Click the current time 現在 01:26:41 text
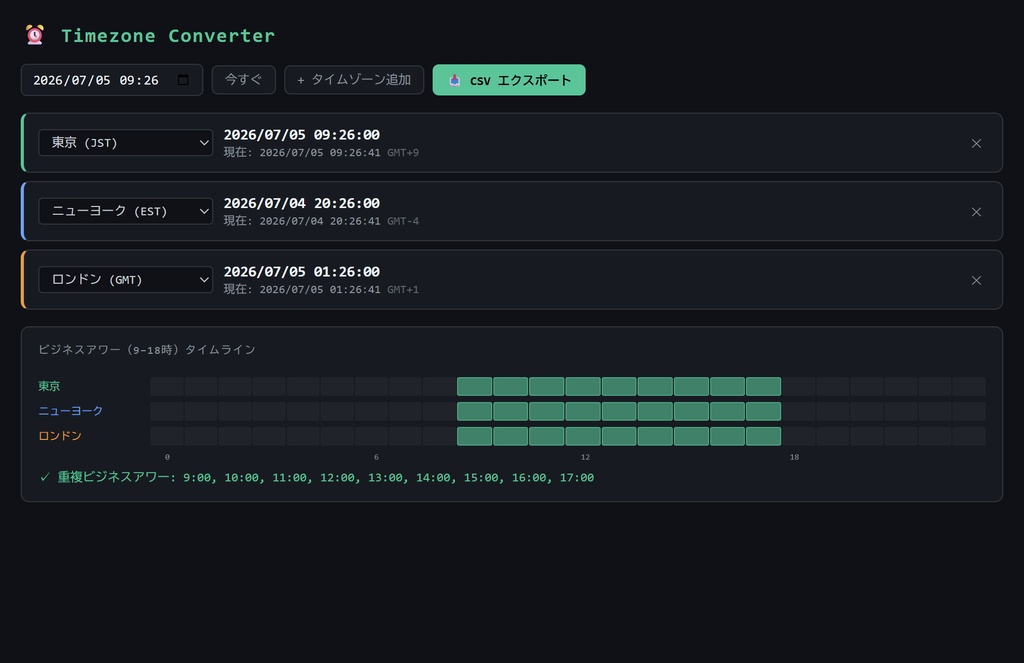Image resolution: width=1024 pixels, height=663 pixels. click(x=302, y=289)
